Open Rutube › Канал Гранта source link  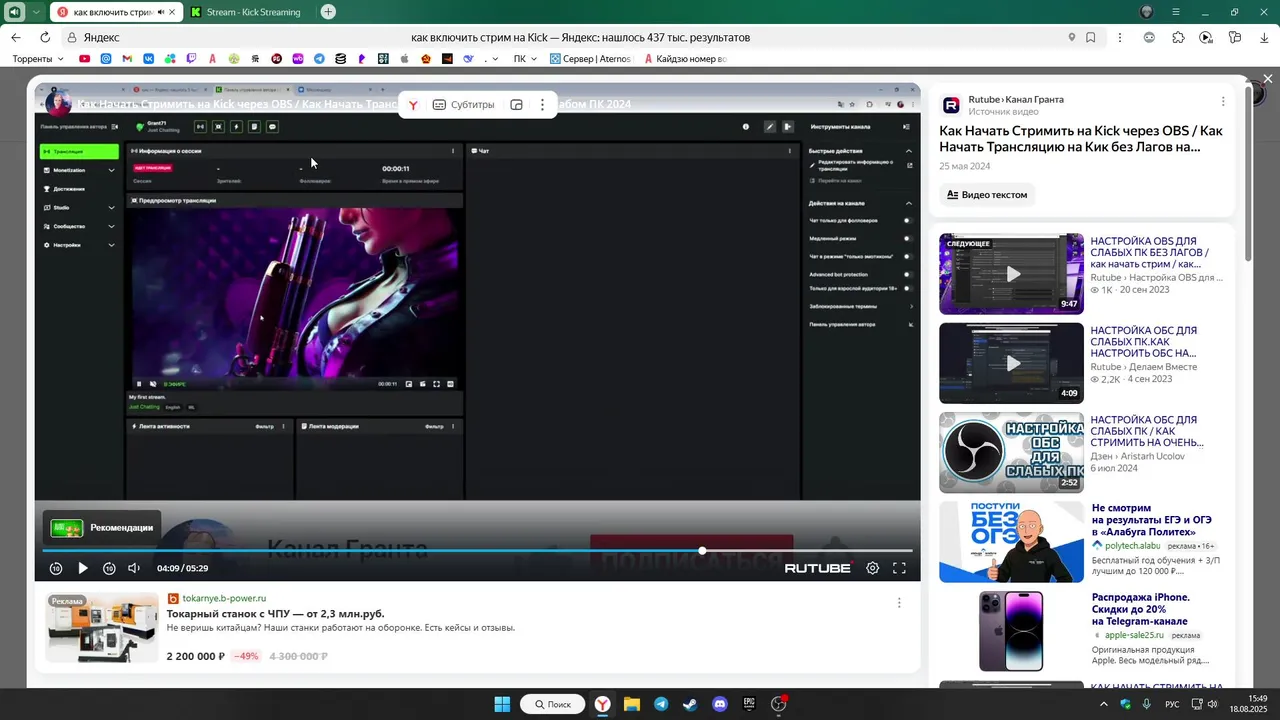click(1016, 99)
